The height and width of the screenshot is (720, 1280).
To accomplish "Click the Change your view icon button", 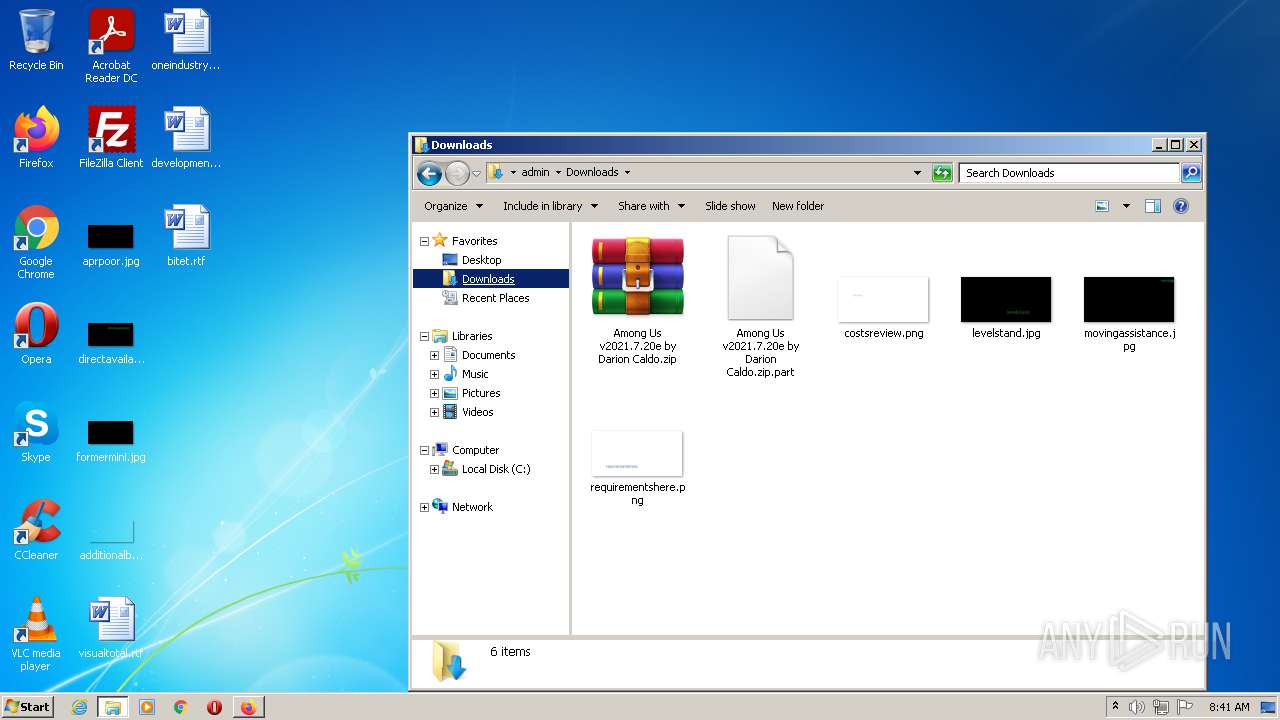I will (x=1102, y=206).
